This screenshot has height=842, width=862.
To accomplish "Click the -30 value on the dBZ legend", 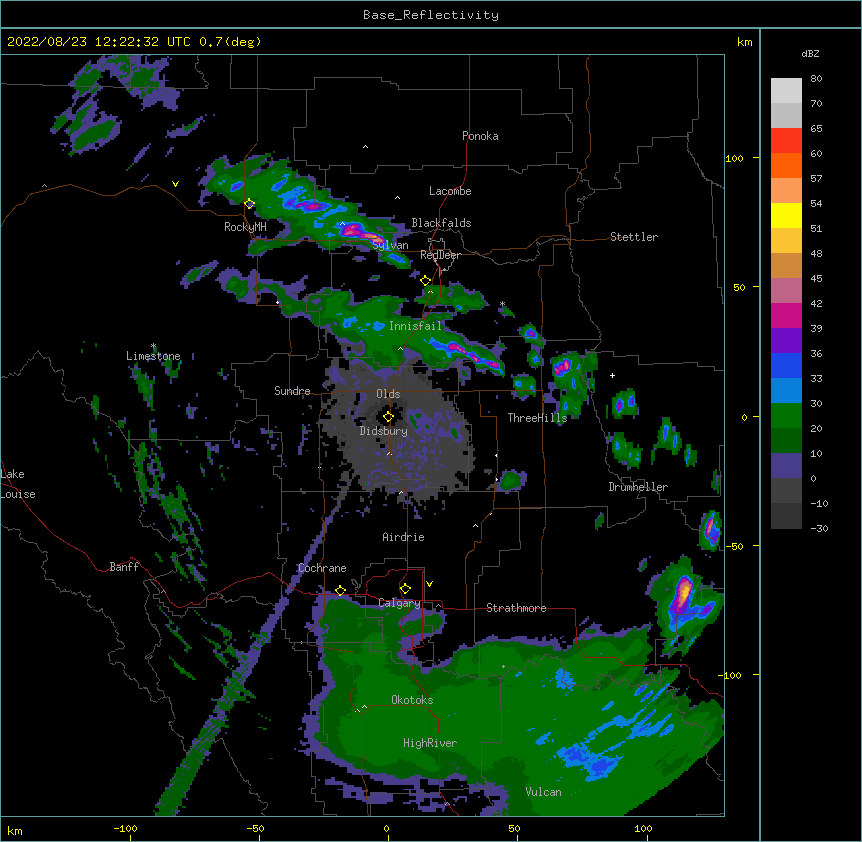I will click(819, 528).
